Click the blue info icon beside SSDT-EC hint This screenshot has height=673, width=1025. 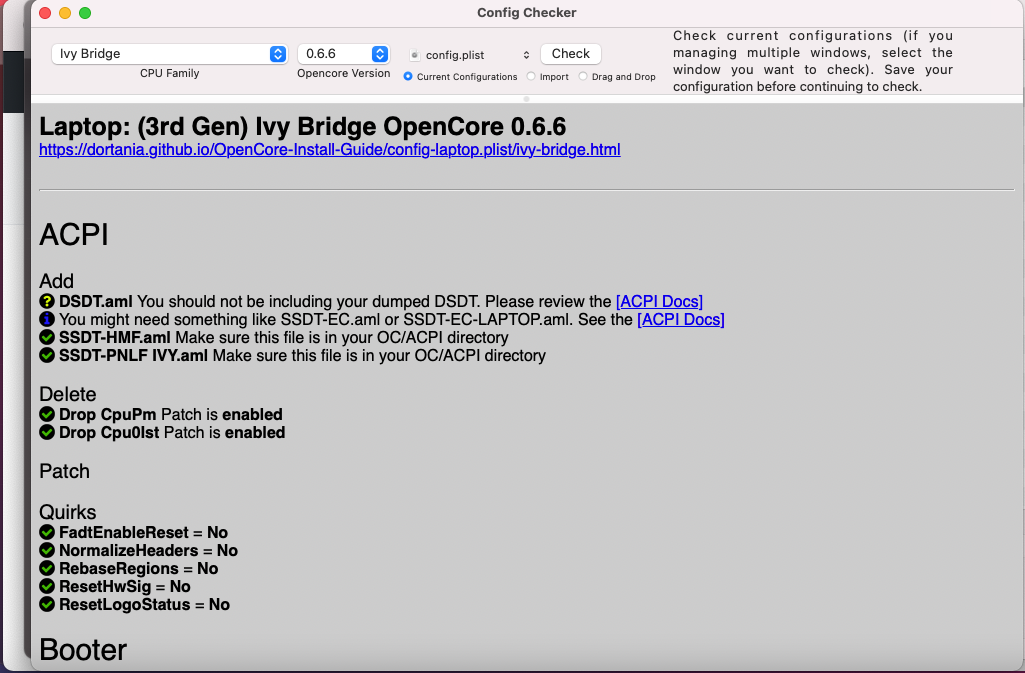47,320
